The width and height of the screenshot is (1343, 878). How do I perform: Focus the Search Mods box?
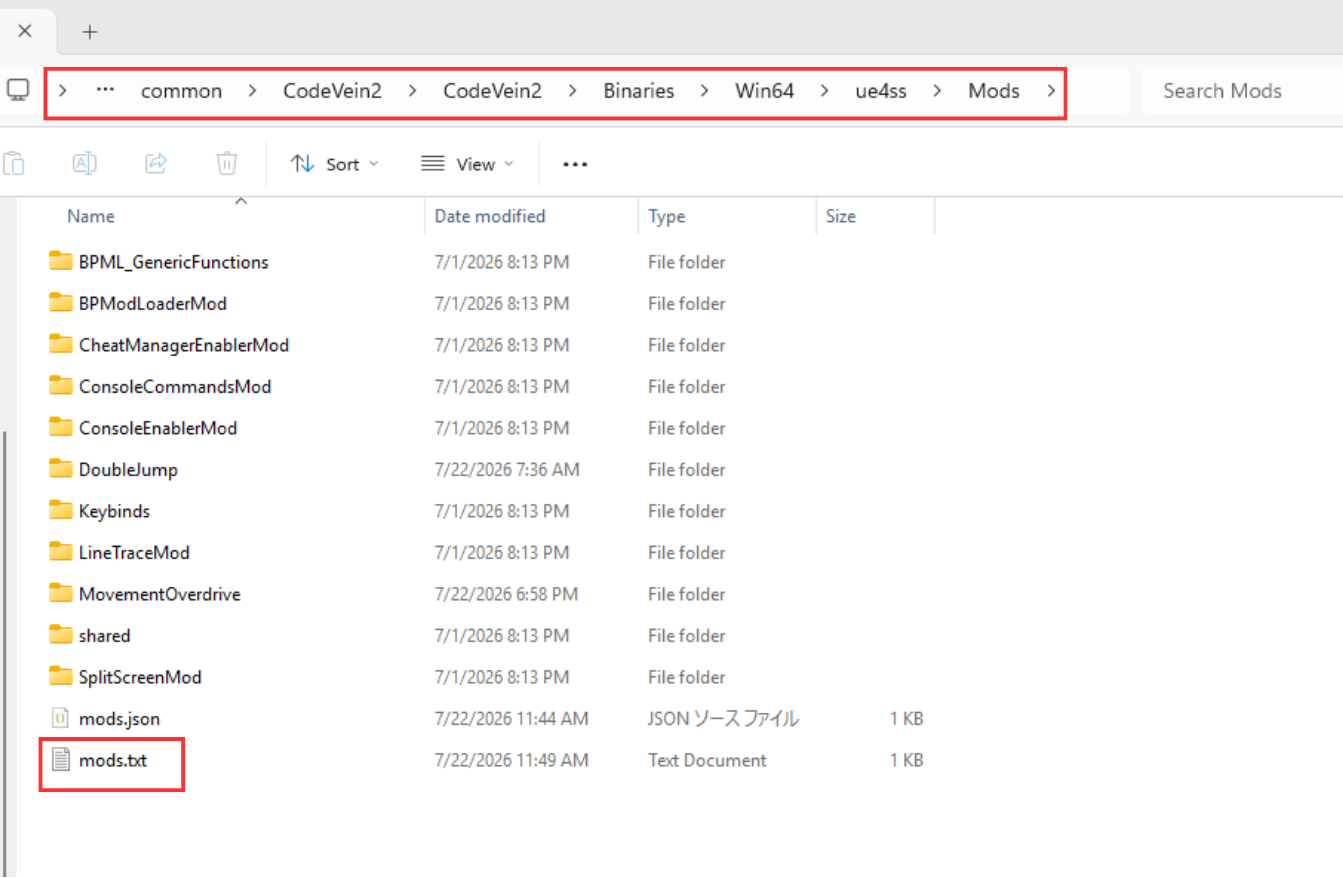pos(1241,91)
